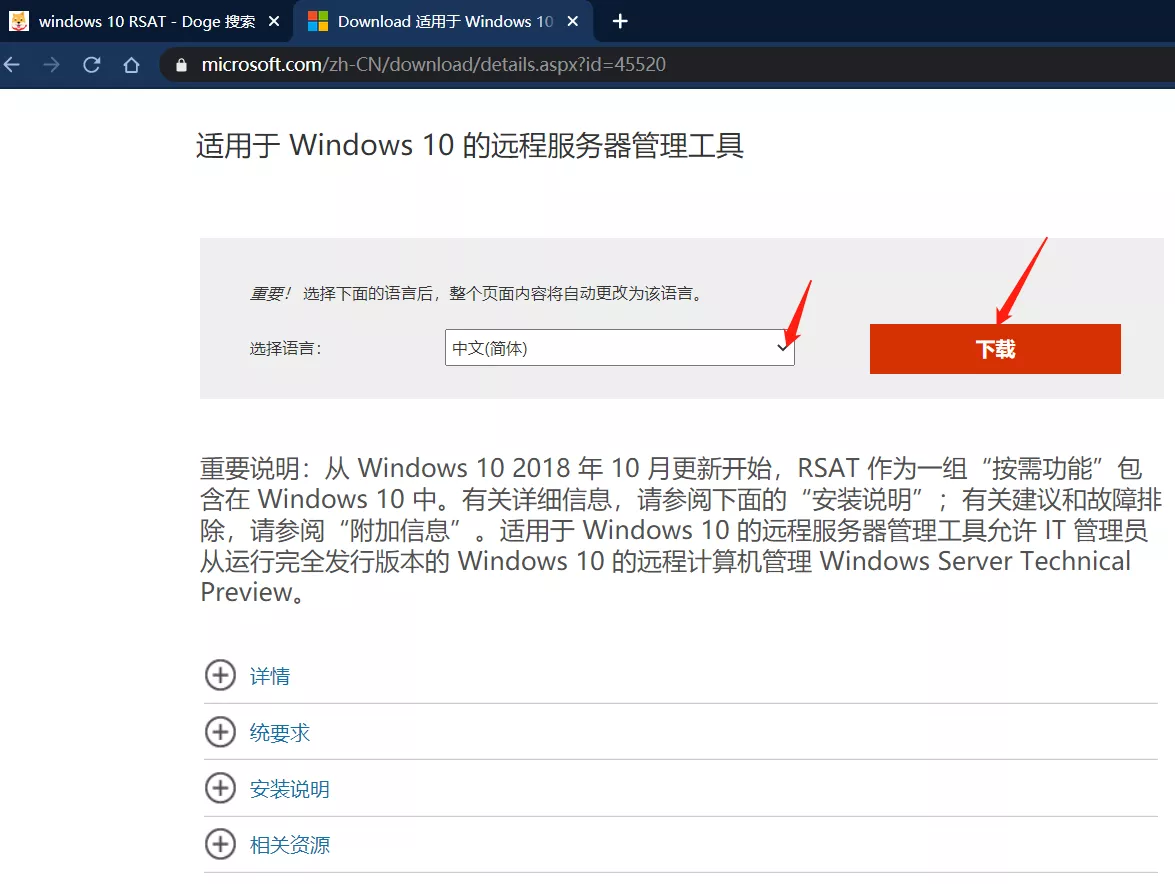Click the page title heading text
This screenshot has width=1175, height=884.
pyautogui.click(x=469, y=146)
